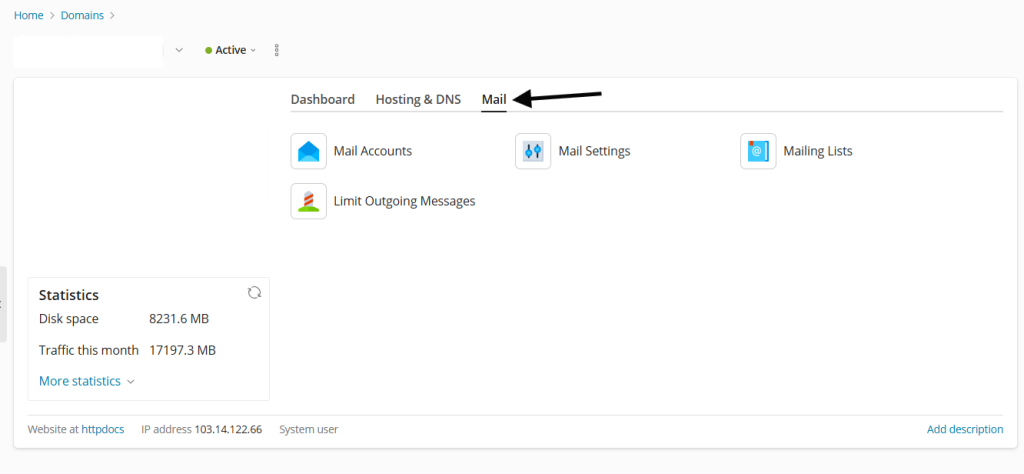This screenshot has height=474, width=1024.
Task: Click the Mailing Lists text label
Action: [817, 151]
